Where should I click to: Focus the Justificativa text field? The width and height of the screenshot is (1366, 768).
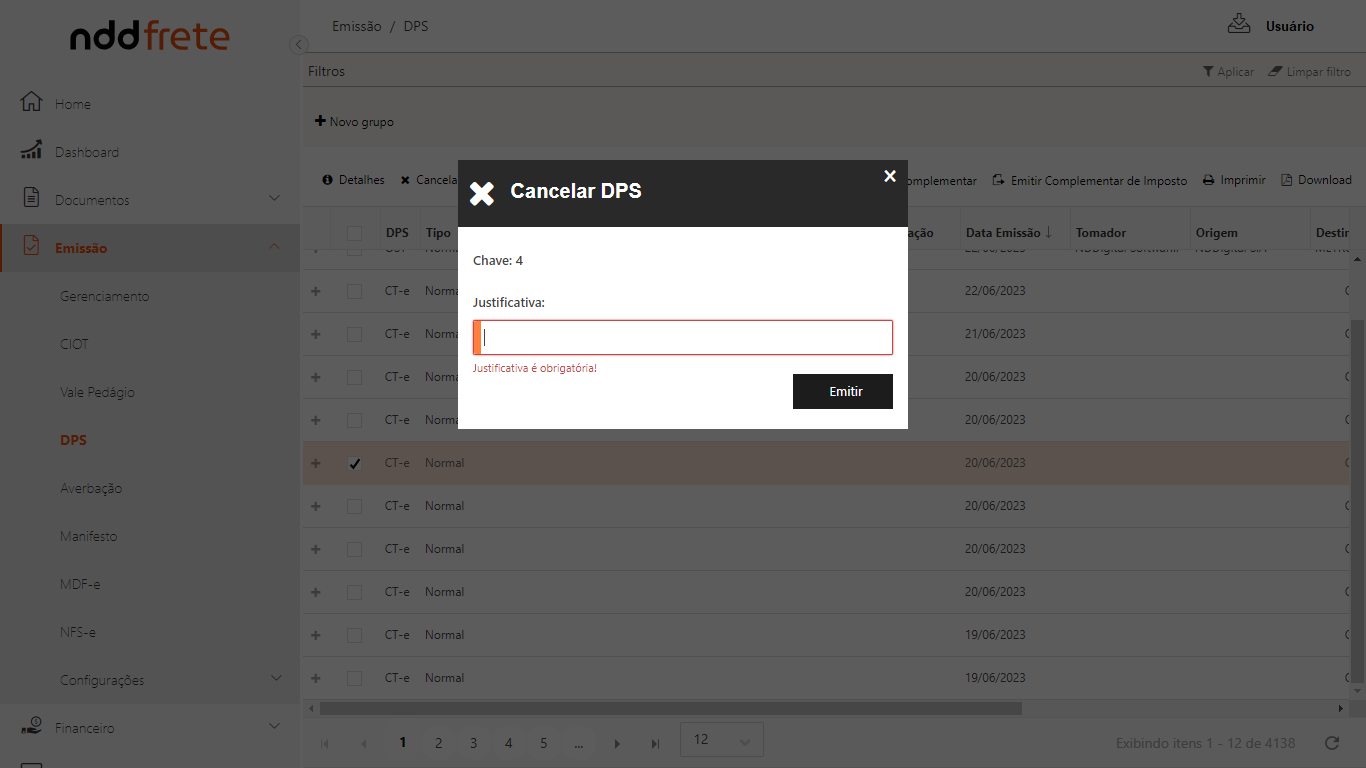coord(685,338)
